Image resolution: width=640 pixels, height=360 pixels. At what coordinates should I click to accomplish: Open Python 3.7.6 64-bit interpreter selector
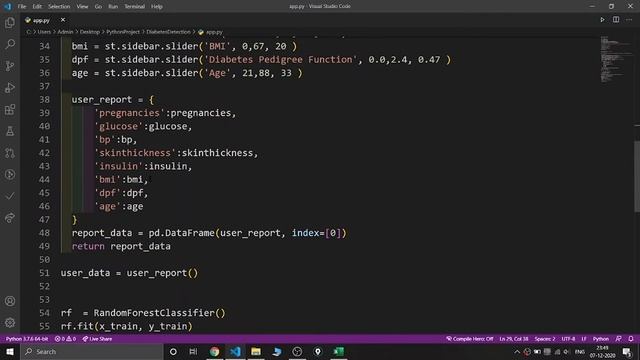pos(27,339)
